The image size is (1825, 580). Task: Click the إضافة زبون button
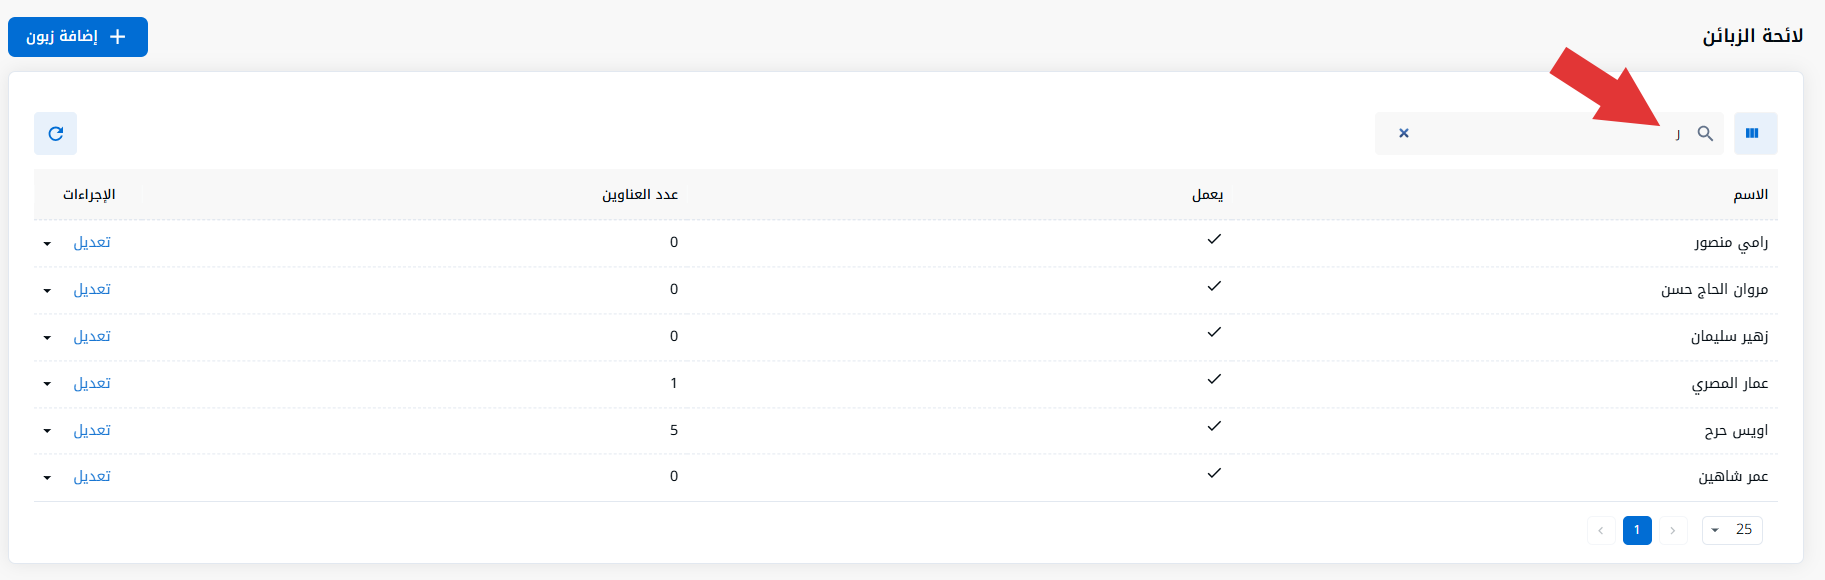point(78,37)
